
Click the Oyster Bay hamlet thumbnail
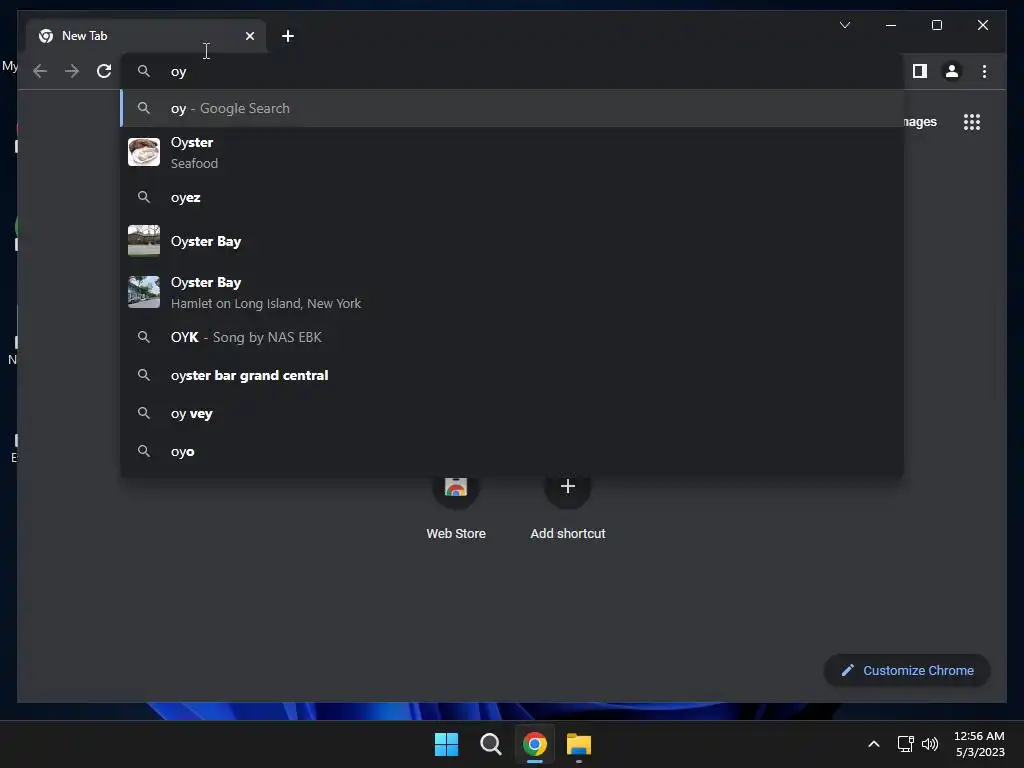144,292
